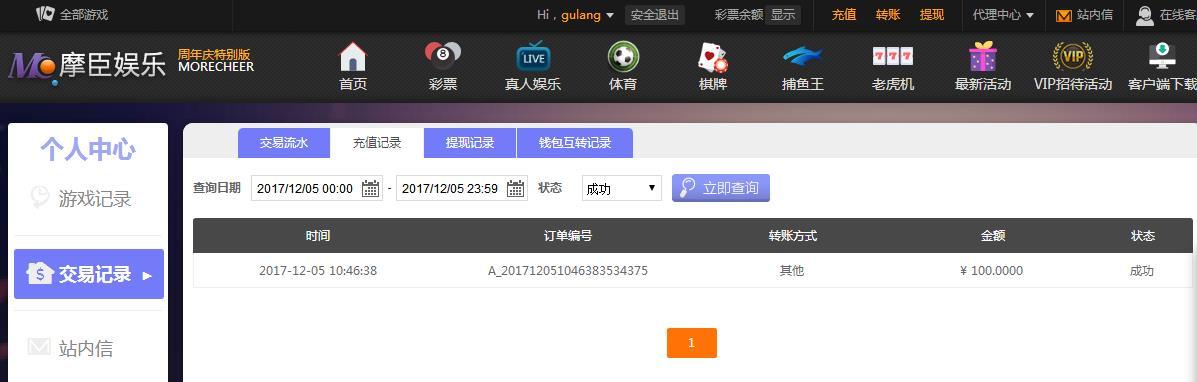The image size is (1197, 382).
Task: Click the 金额 column header
Action: (992, 236)
